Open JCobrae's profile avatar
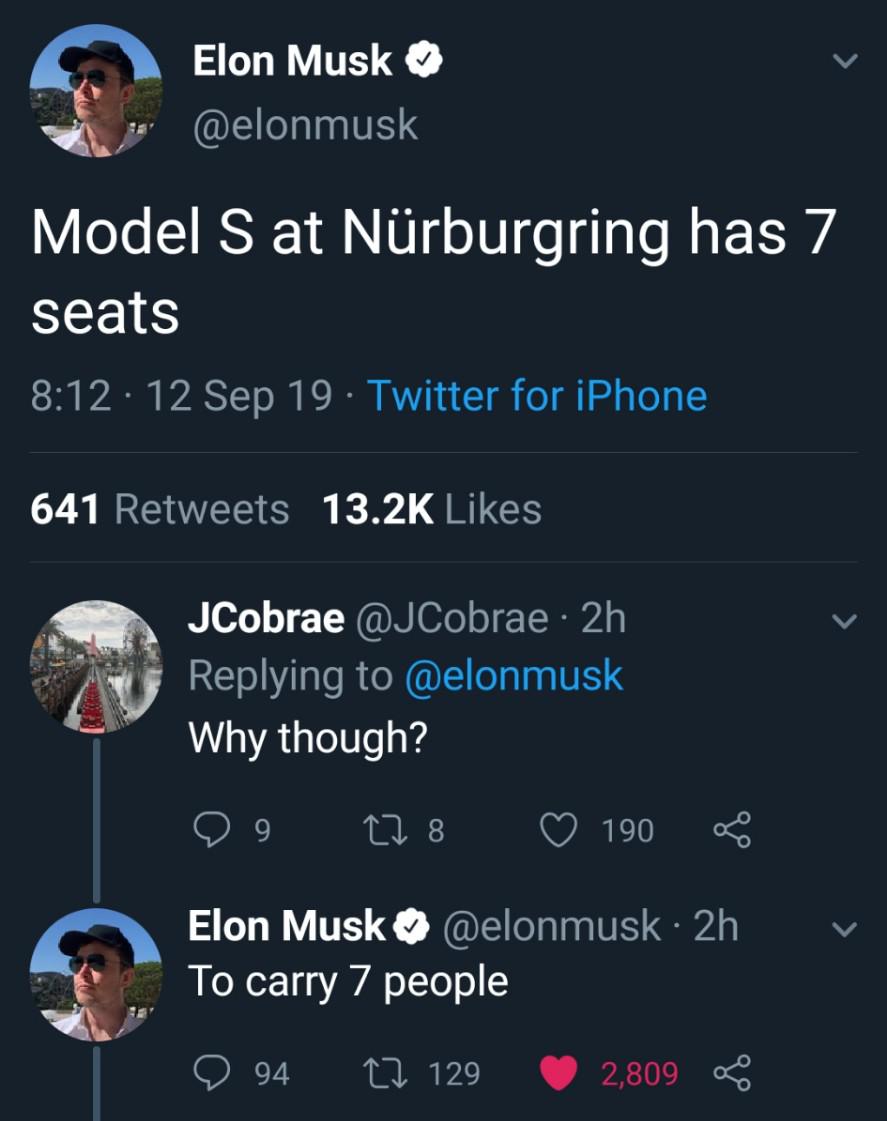The width and height of the screenshot is (887, 1121). [95, 666]
